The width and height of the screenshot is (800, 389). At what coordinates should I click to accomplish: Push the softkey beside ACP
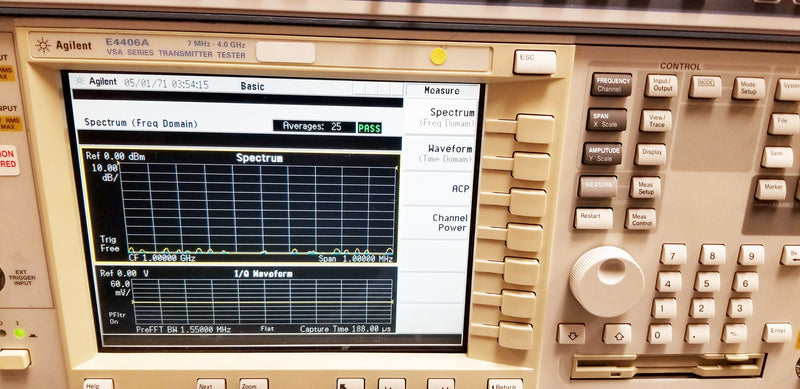coord(528,202)
